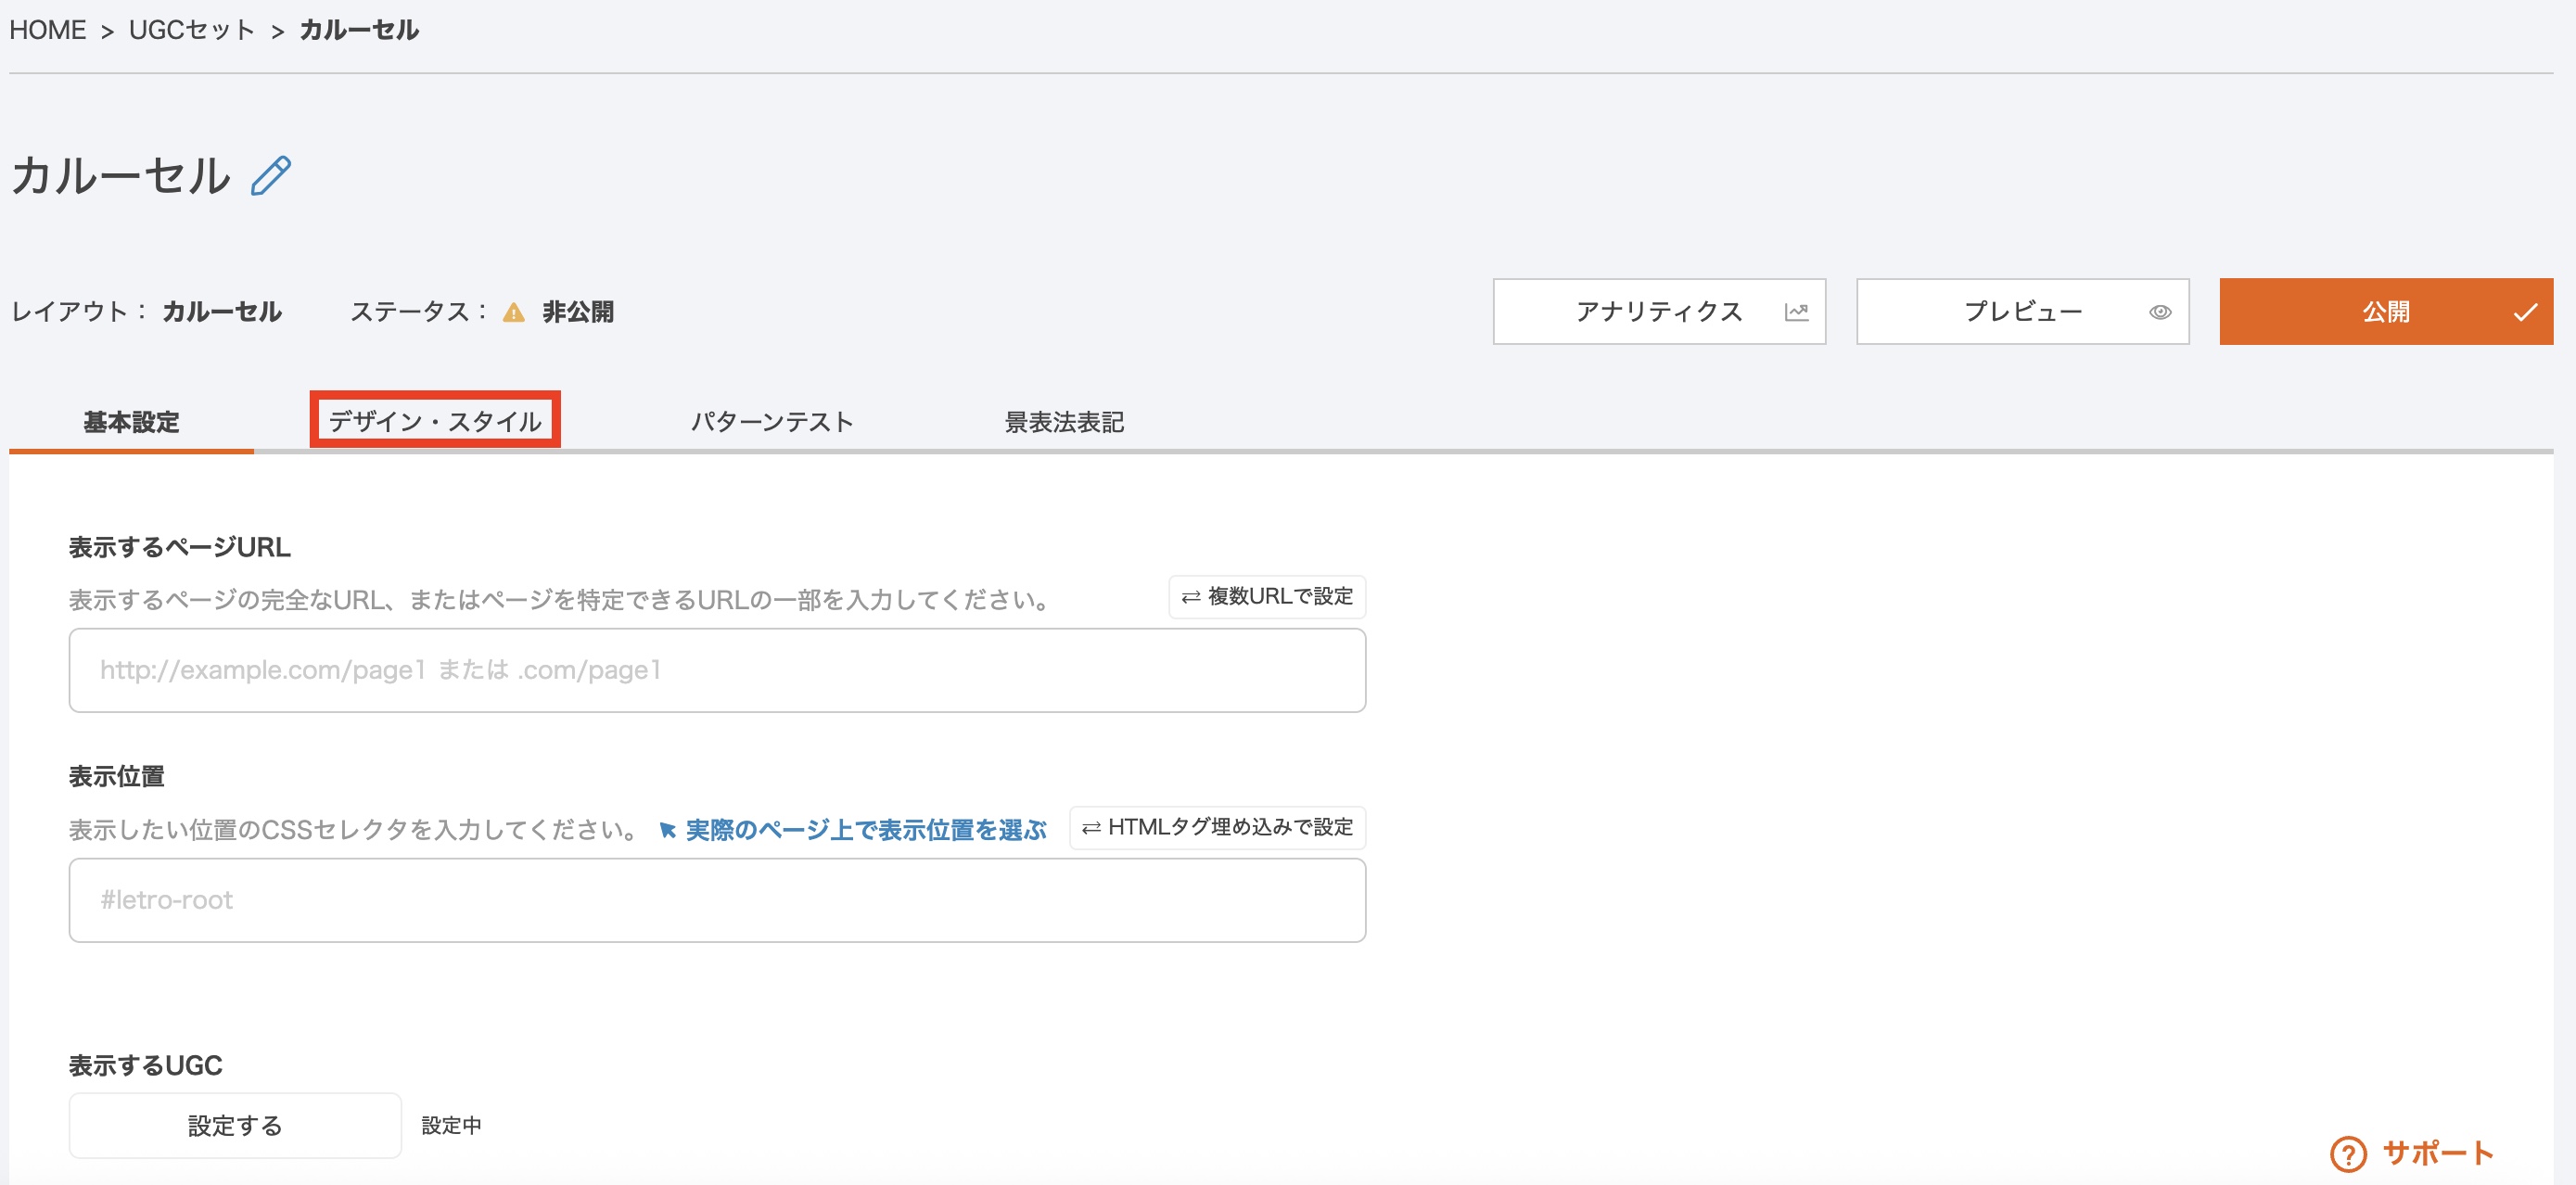Click the question mark support icon
This screenshot has width=2576, height=1185.
coord(2347,1153)
